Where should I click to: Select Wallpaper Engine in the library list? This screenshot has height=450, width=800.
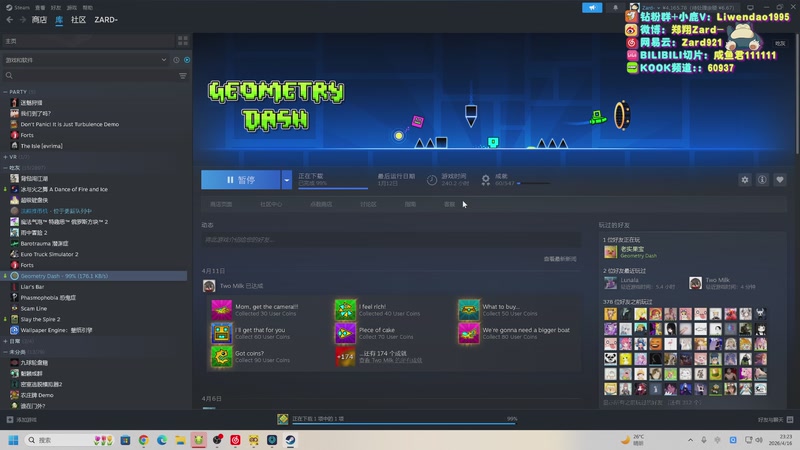tap(56, 330)
